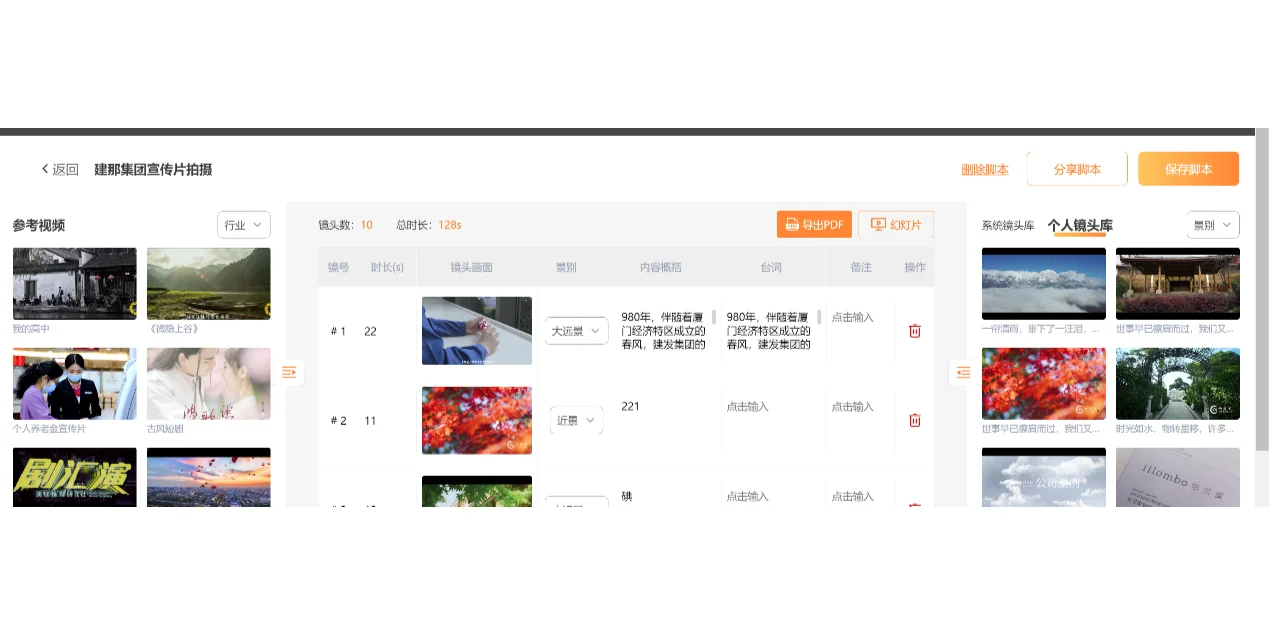Click the back chevron next to 返回
1269x634 pixels.
pos(45,169)
